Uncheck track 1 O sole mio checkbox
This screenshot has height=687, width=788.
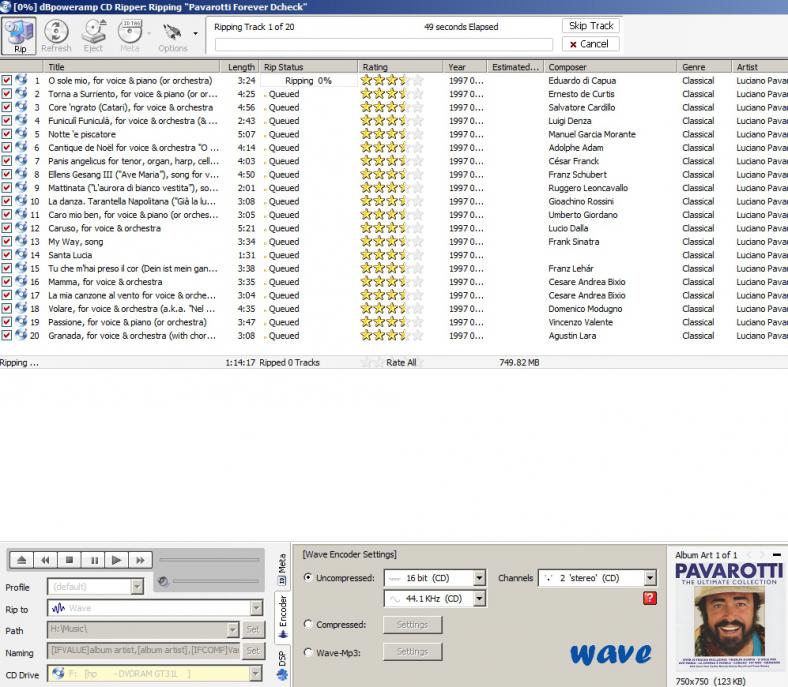(x=7, y=80)
